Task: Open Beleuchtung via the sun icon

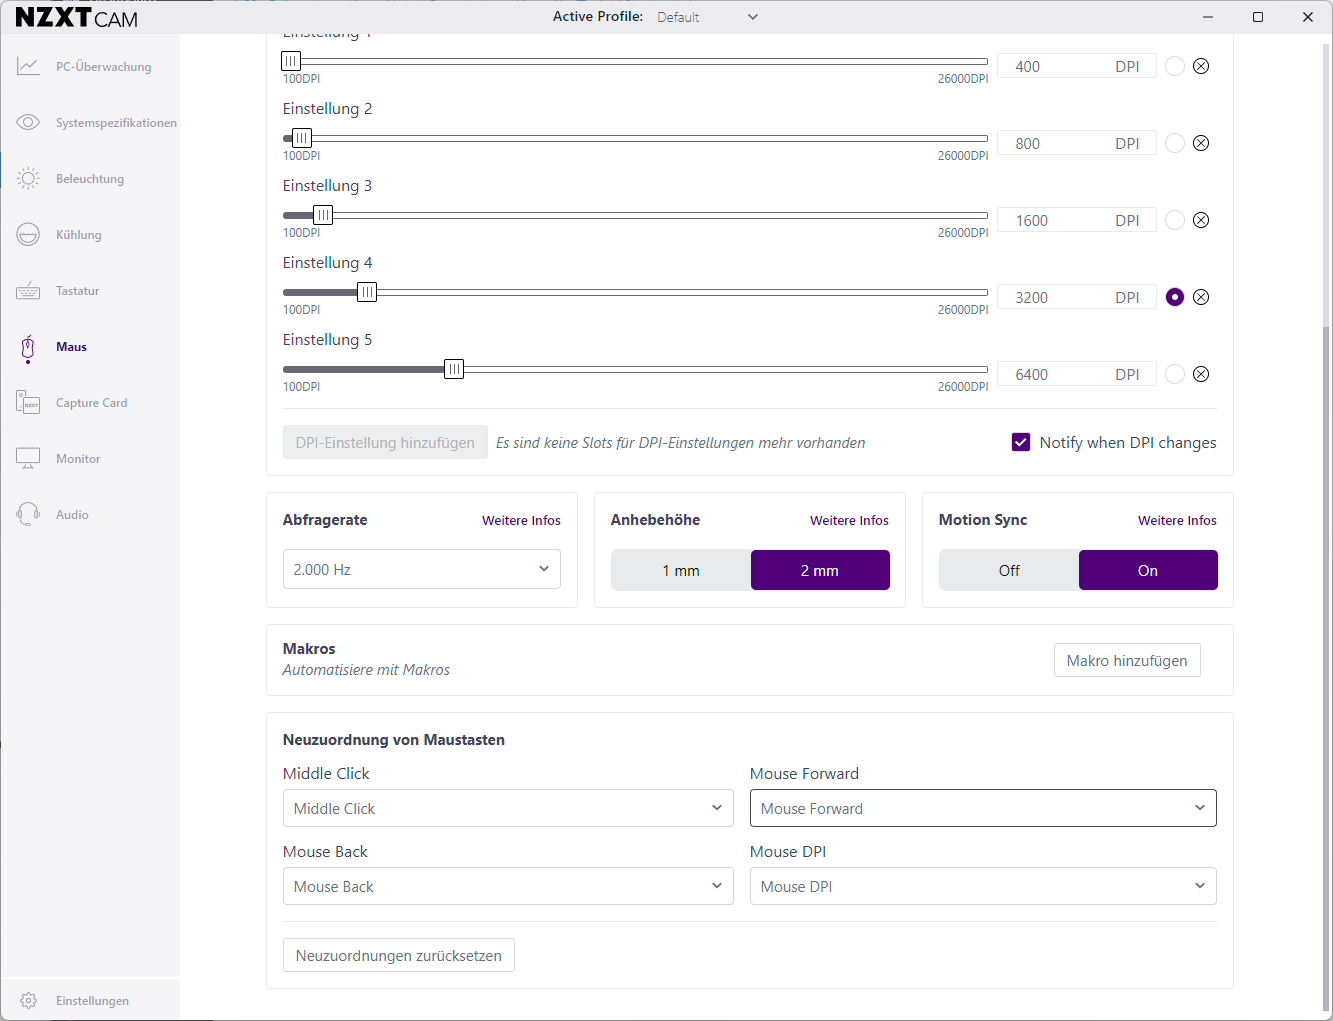Action: coord(28,179)
